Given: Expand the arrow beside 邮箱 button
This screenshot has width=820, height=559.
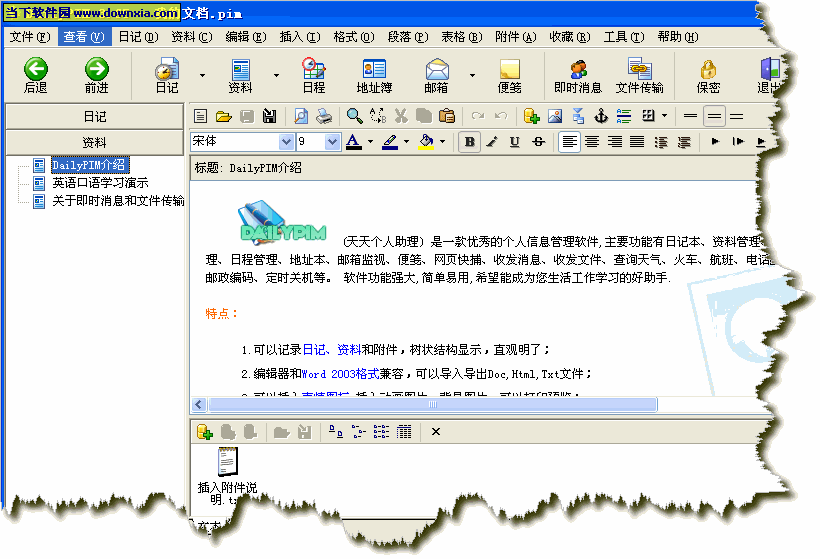Looking at the screenshot, I should click(x=471, y=75).
